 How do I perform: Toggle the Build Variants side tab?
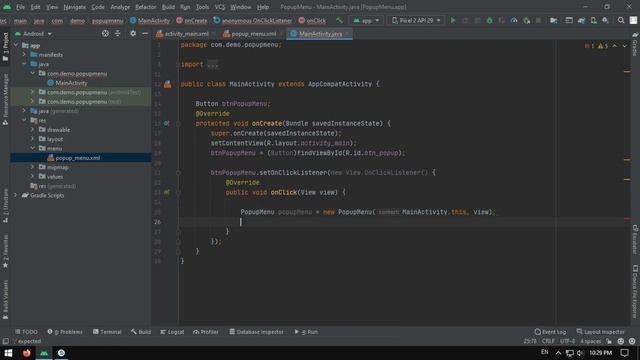[x=5, y=299]
